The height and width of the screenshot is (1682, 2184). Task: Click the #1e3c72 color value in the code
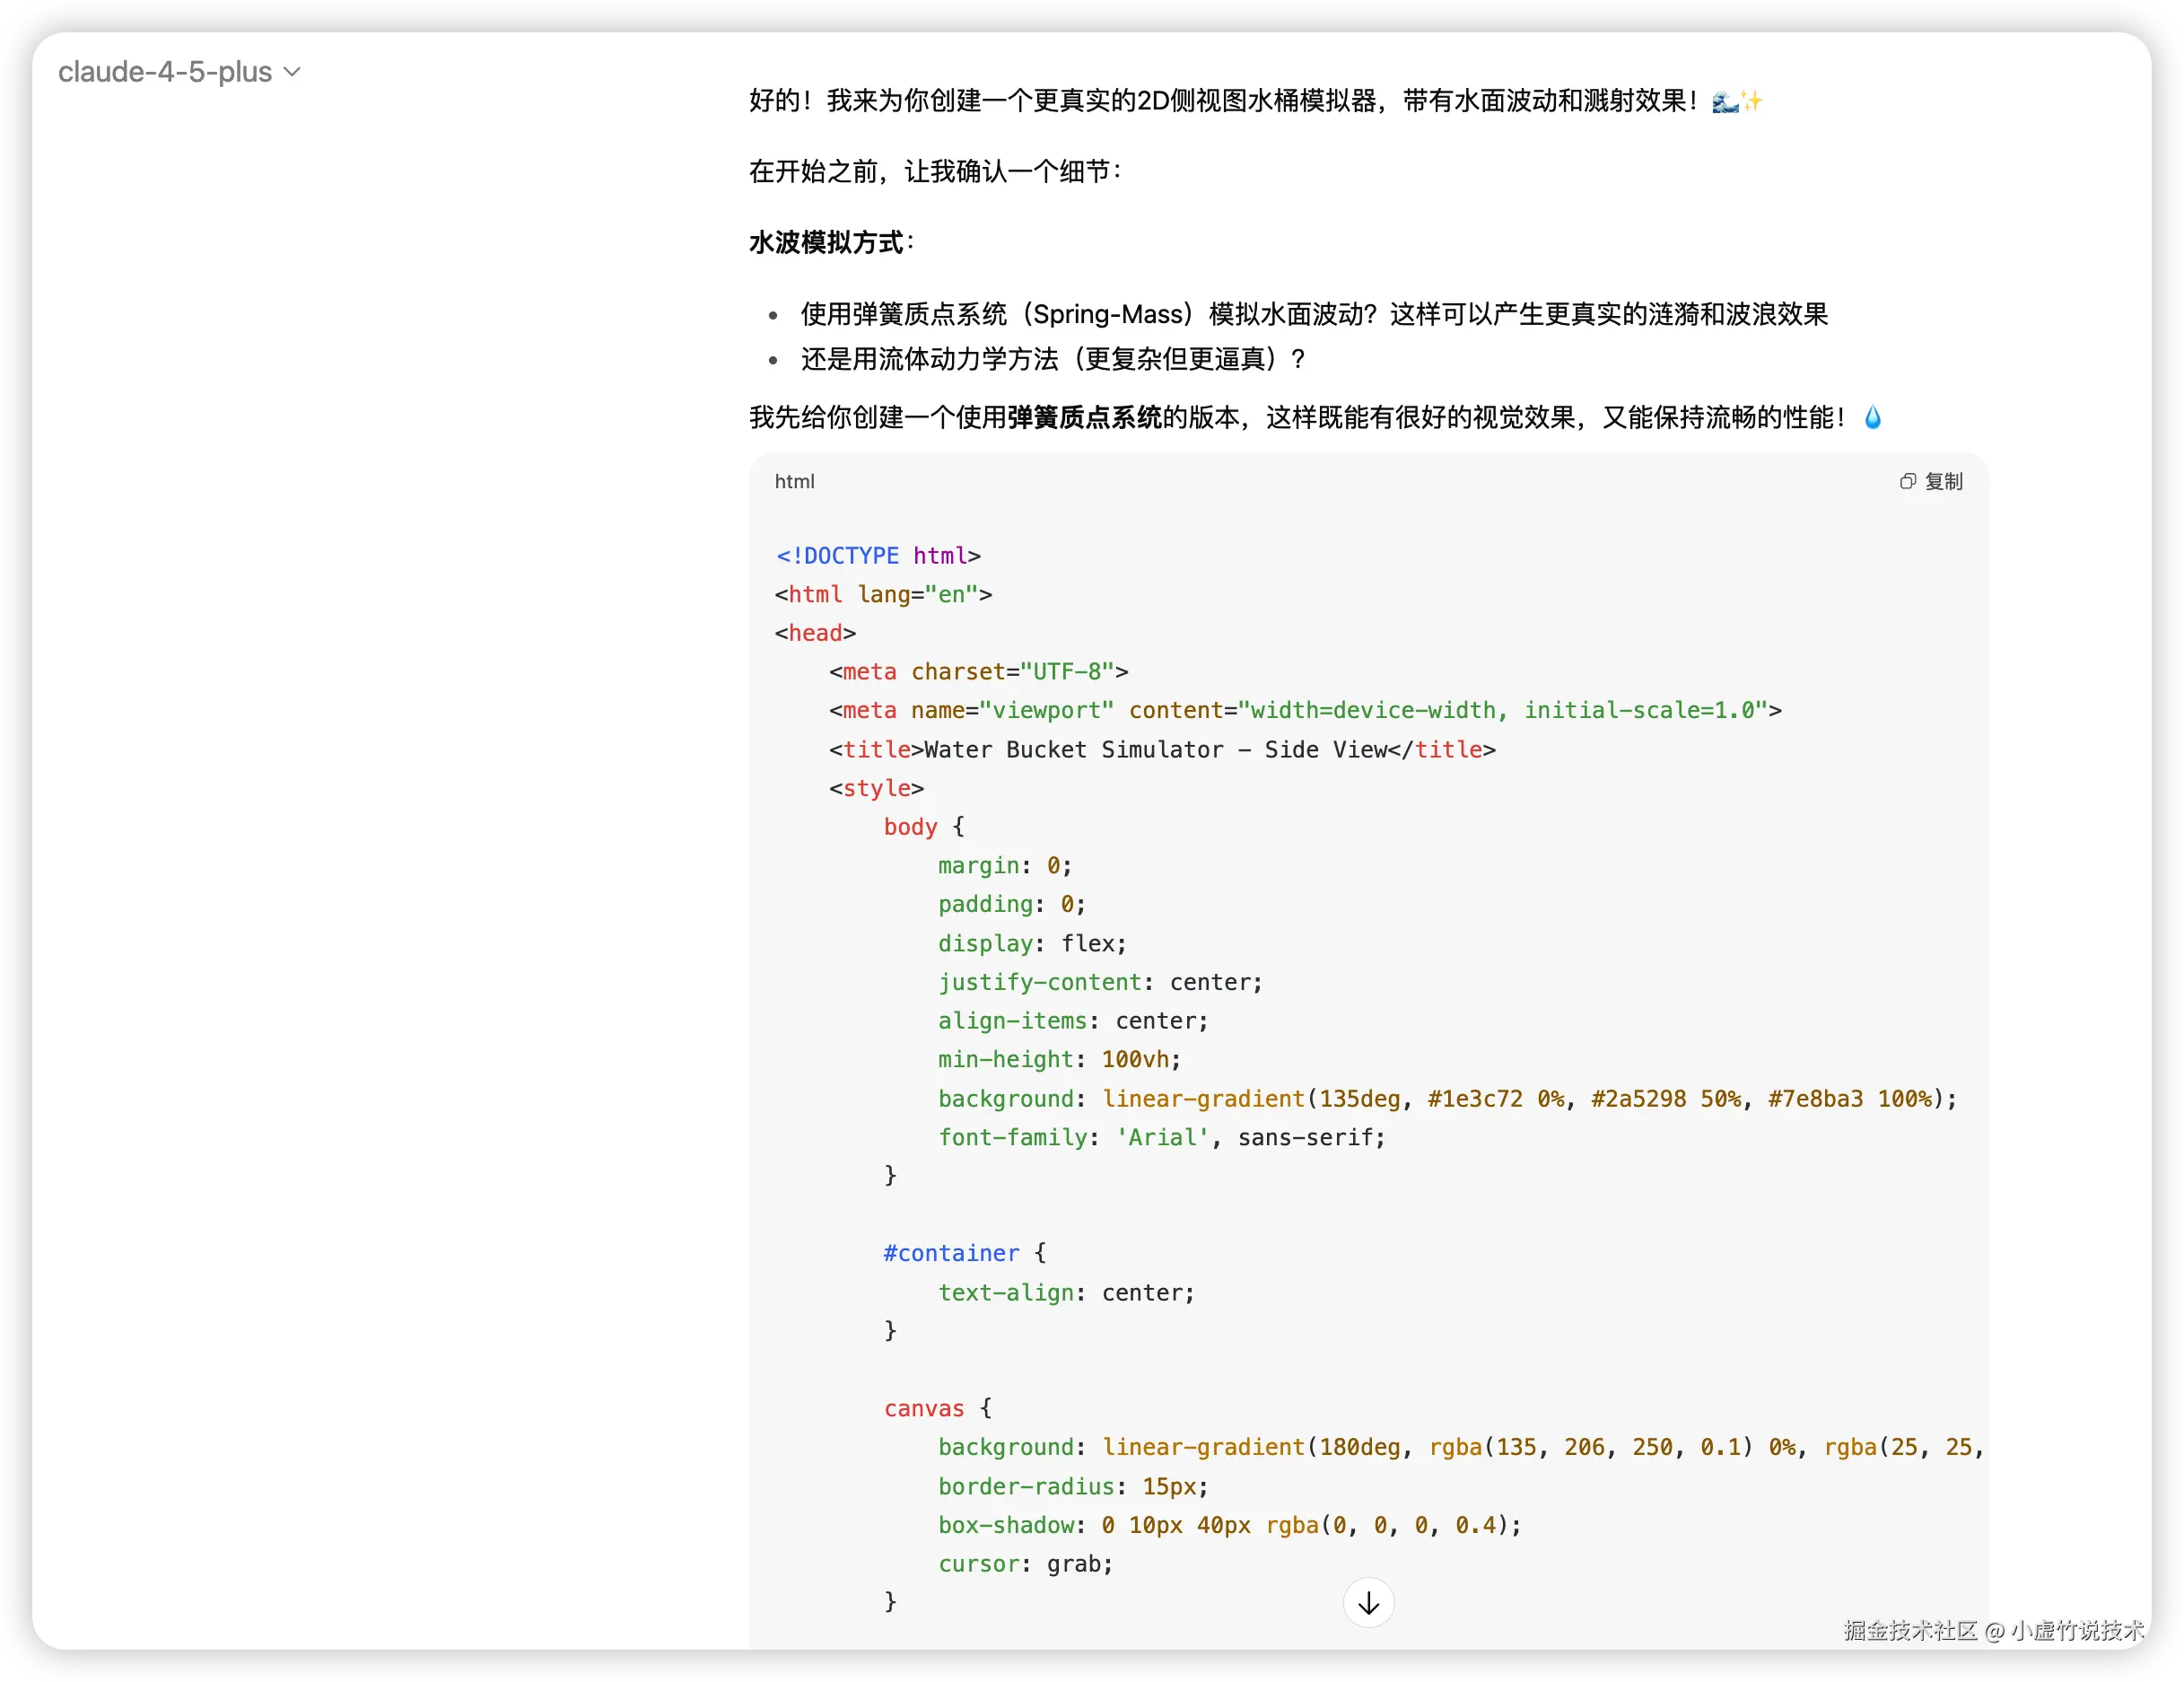coord(1474,1099)
